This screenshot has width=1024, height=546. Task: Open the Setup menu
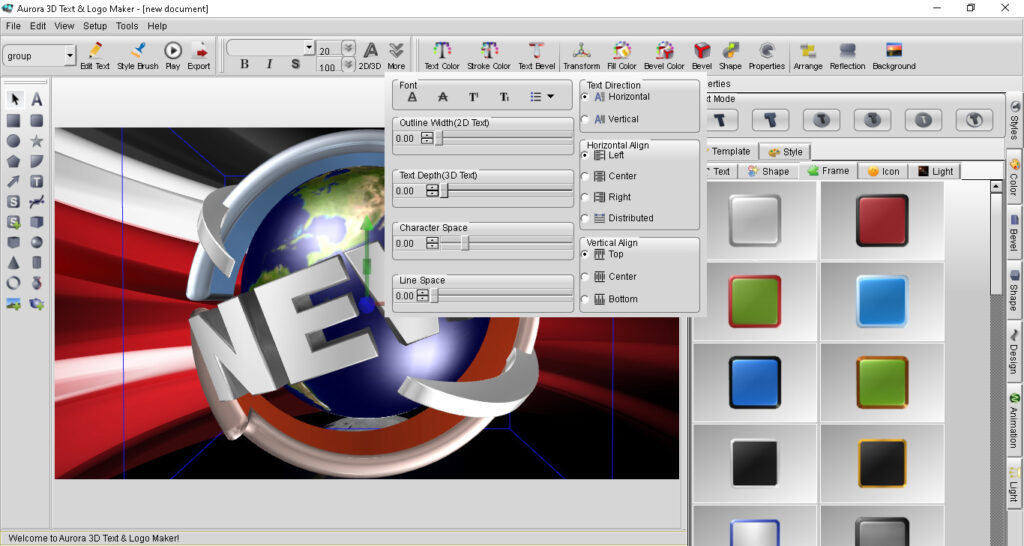point(95,26)
